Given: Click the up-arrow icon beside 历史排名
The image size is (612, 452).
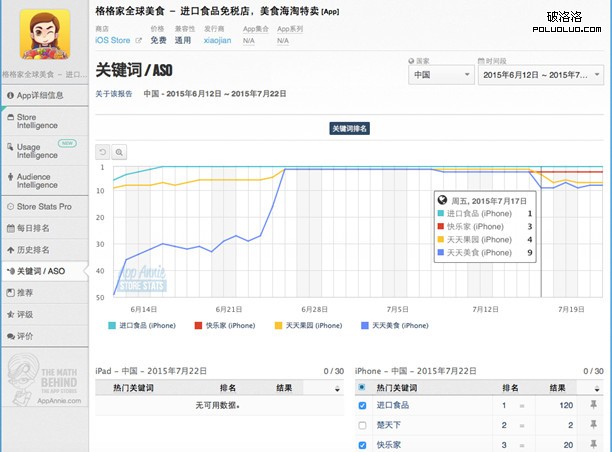Looking at the screenshot, I should pos(11,250).
